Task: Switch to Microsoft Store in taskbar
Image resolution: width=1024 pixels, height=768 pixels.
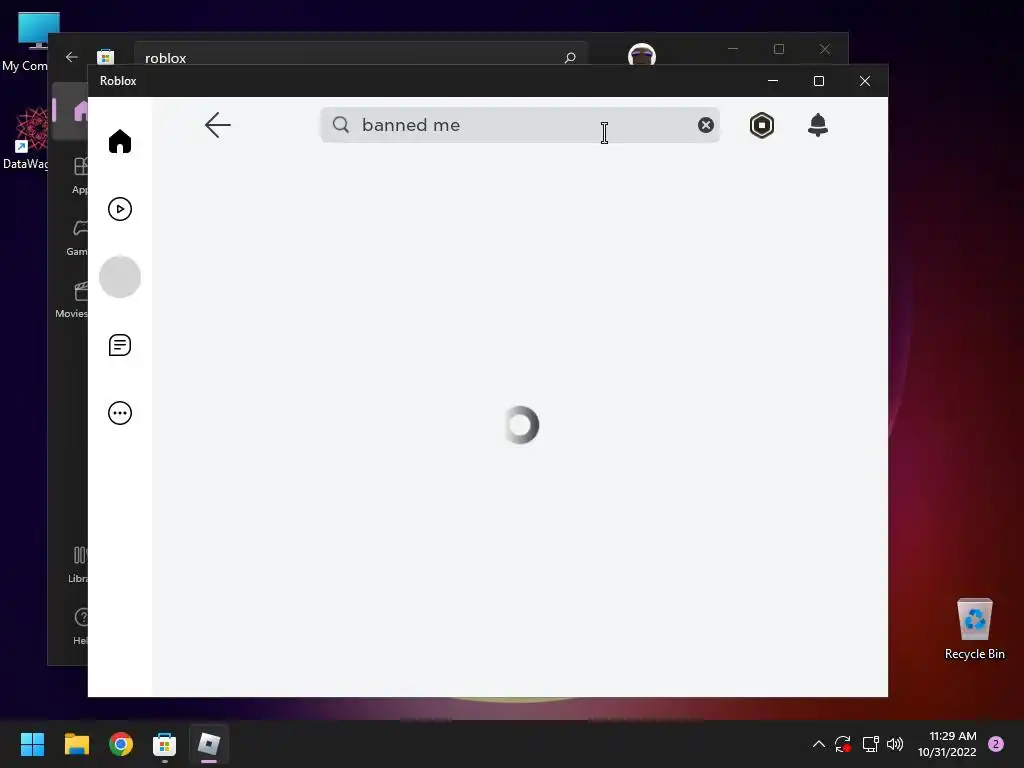Action: coord(165,744)
